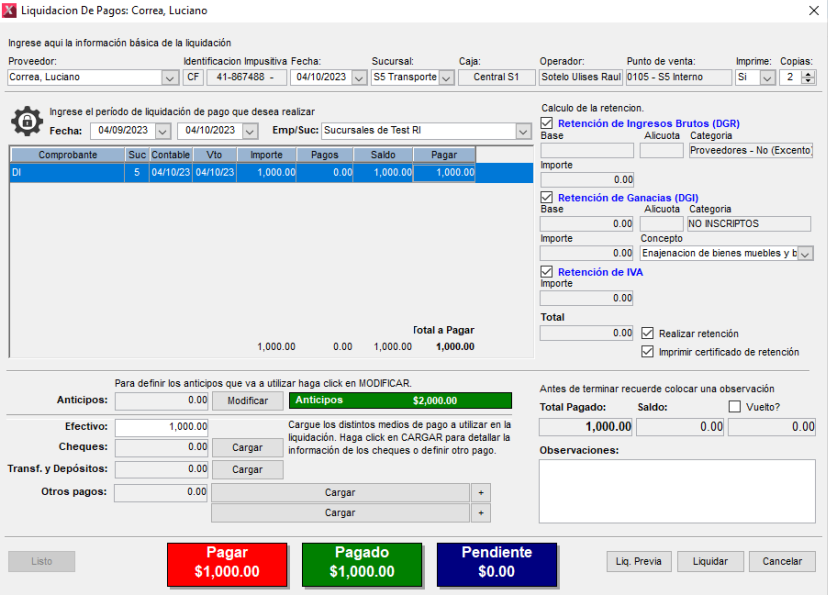Open the Emp/Suc dropdown list
The width and height of the screenshot is (828, 595).
pyautogui.click(x=522, y=131)
